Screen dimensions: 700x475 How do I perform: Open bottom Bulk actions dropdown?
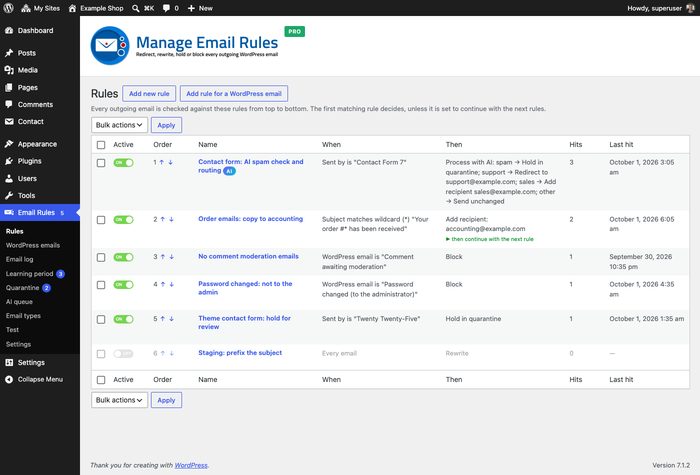119,400
